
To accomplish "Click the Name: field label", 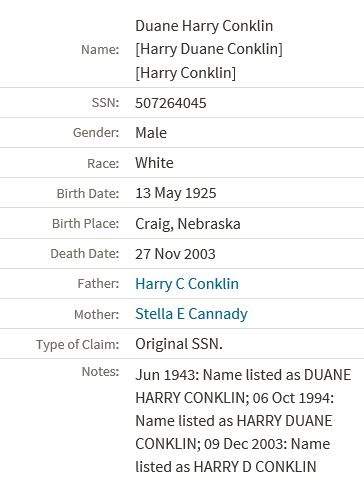I will click(100, 50).
